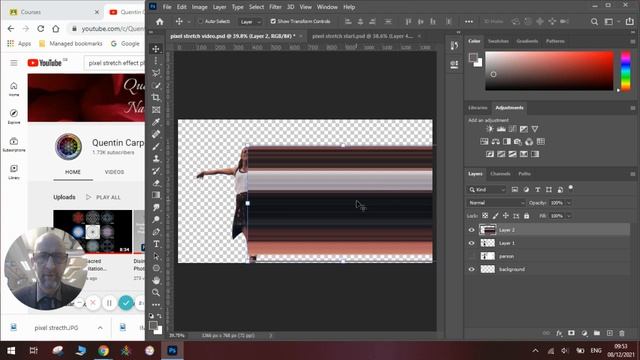
Task: Click the hue slider strip in Color panel
Action: [x=625, y=71]
